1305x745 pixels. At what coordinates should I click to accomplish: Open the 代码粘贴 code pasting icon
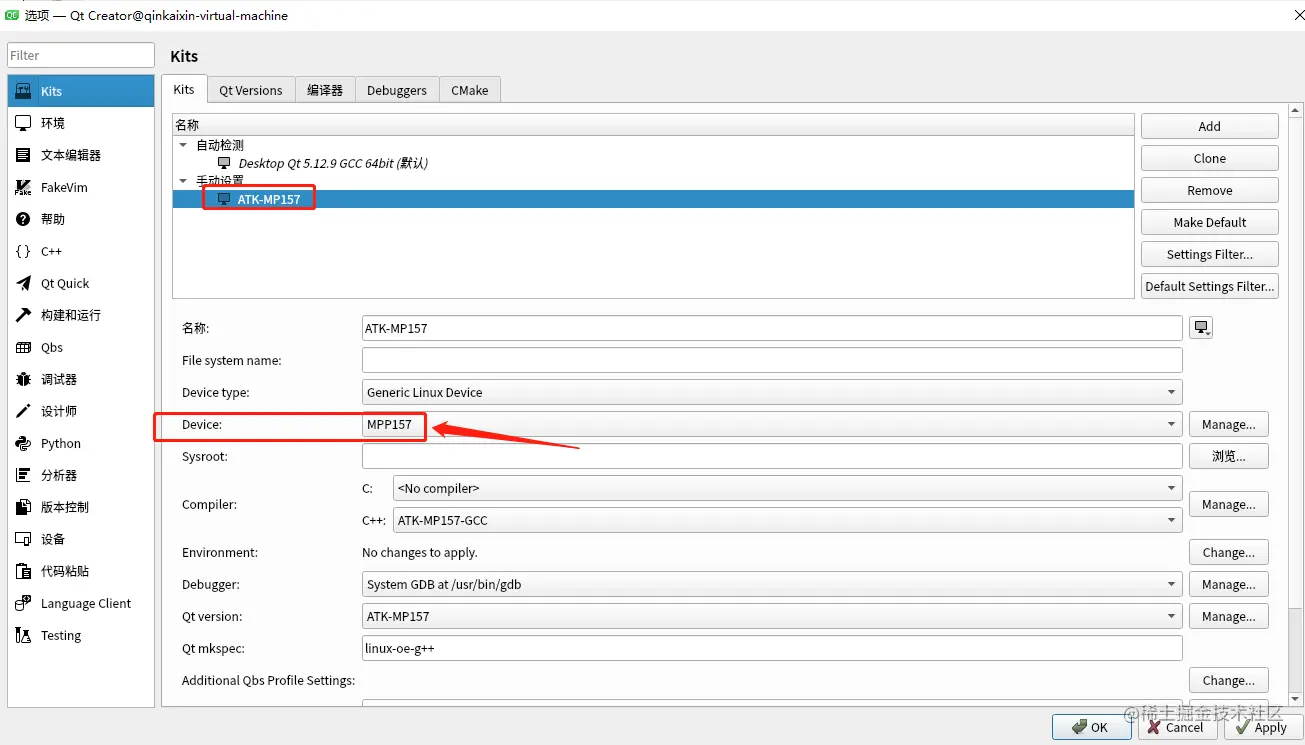(x=23, y=571)
